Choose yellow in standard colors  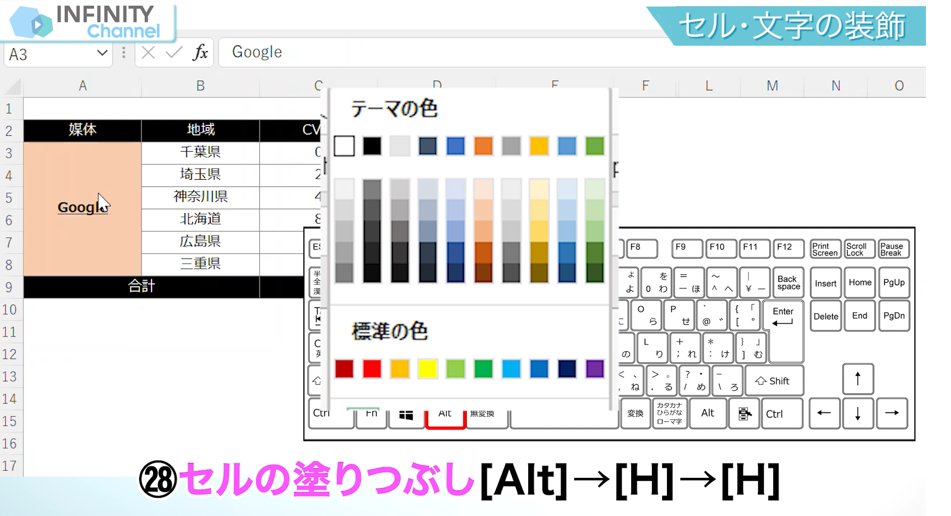pos(428,369)
